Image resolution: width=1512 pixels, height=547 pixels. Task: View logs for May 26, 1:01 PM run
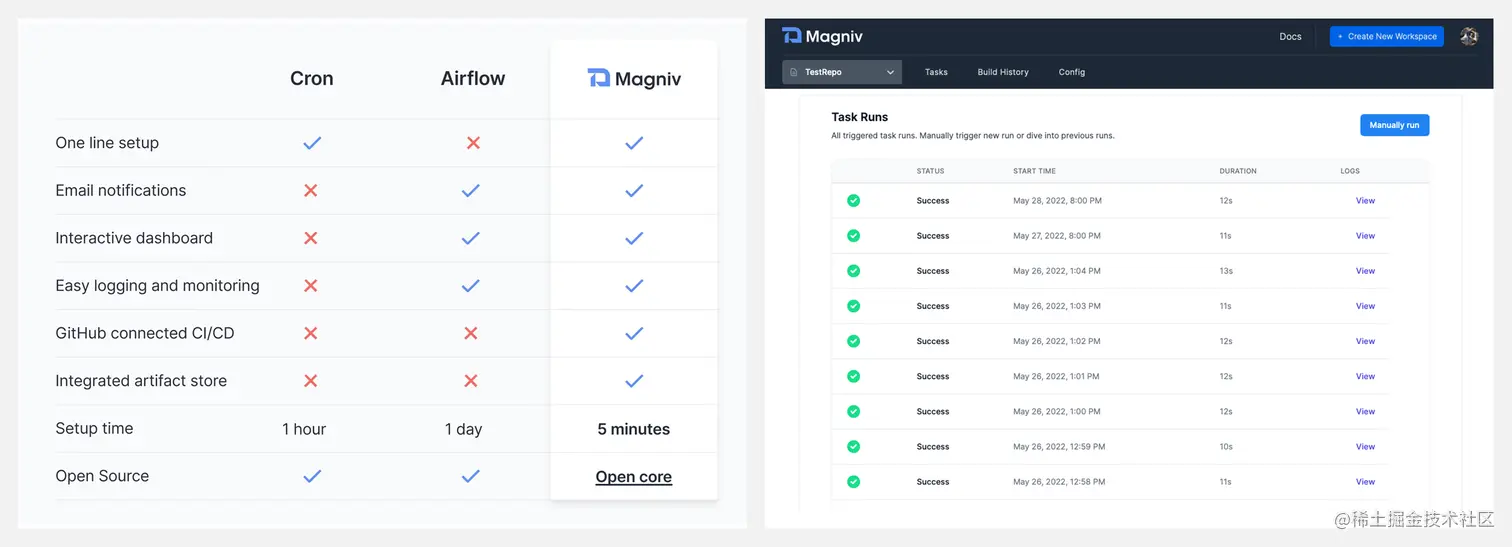click(1365, 376)
